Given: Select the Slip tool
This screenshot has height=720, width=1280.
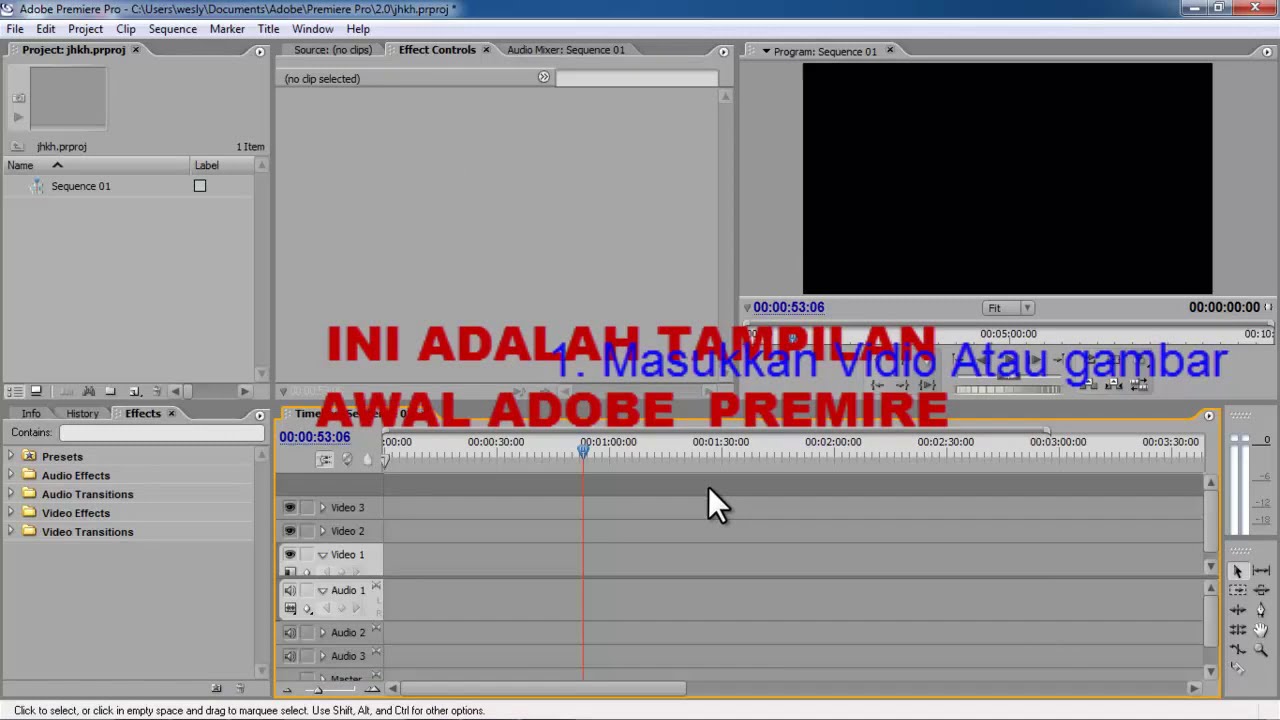Looking at the screenshot, I should click(1261, 571).
